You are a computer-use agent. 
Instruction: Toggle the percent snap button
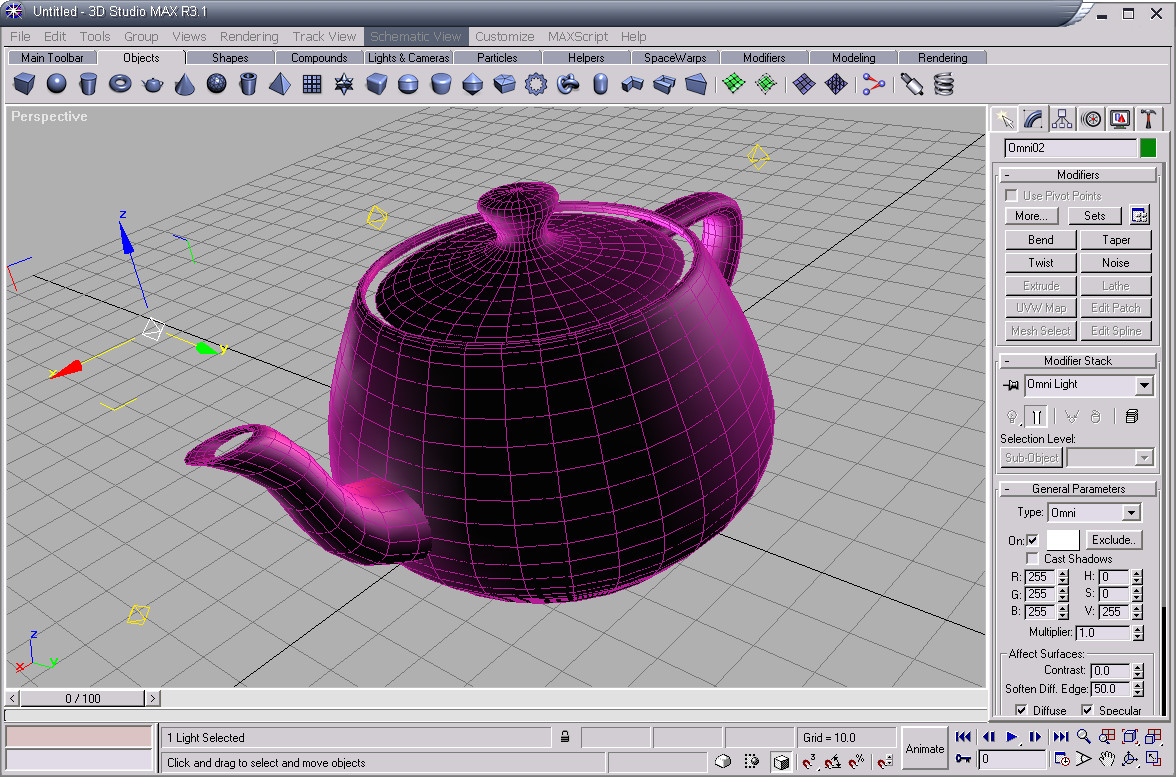click(x=856, y=762)
